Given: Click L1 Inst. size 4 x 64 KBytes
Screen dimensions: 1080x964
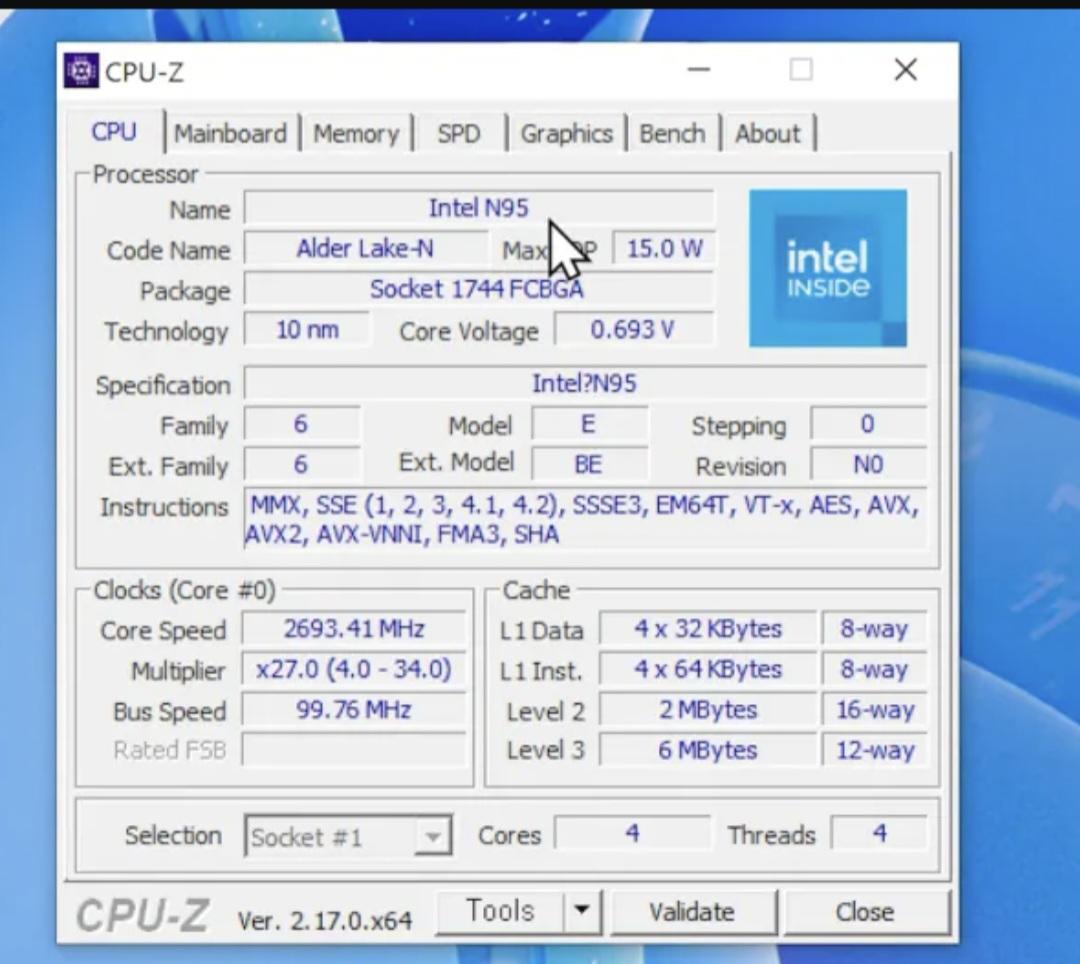Looking at the screenshot, I should [x=708, y=669].
